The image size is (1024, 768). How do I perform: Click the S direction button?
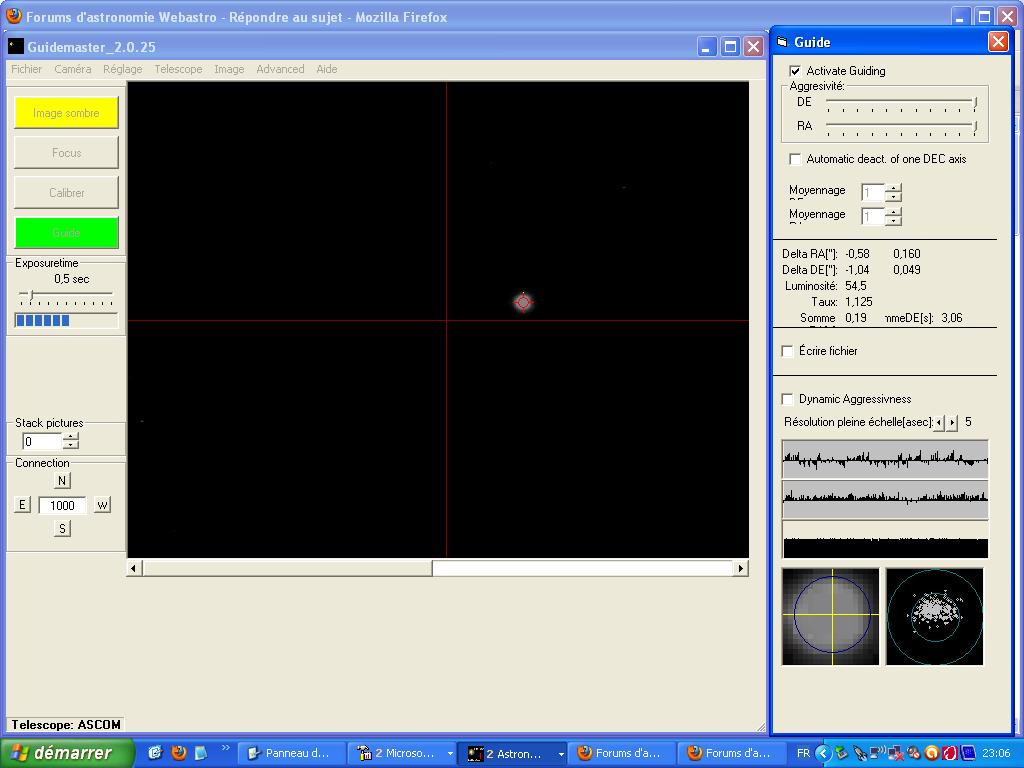point(62,528)
